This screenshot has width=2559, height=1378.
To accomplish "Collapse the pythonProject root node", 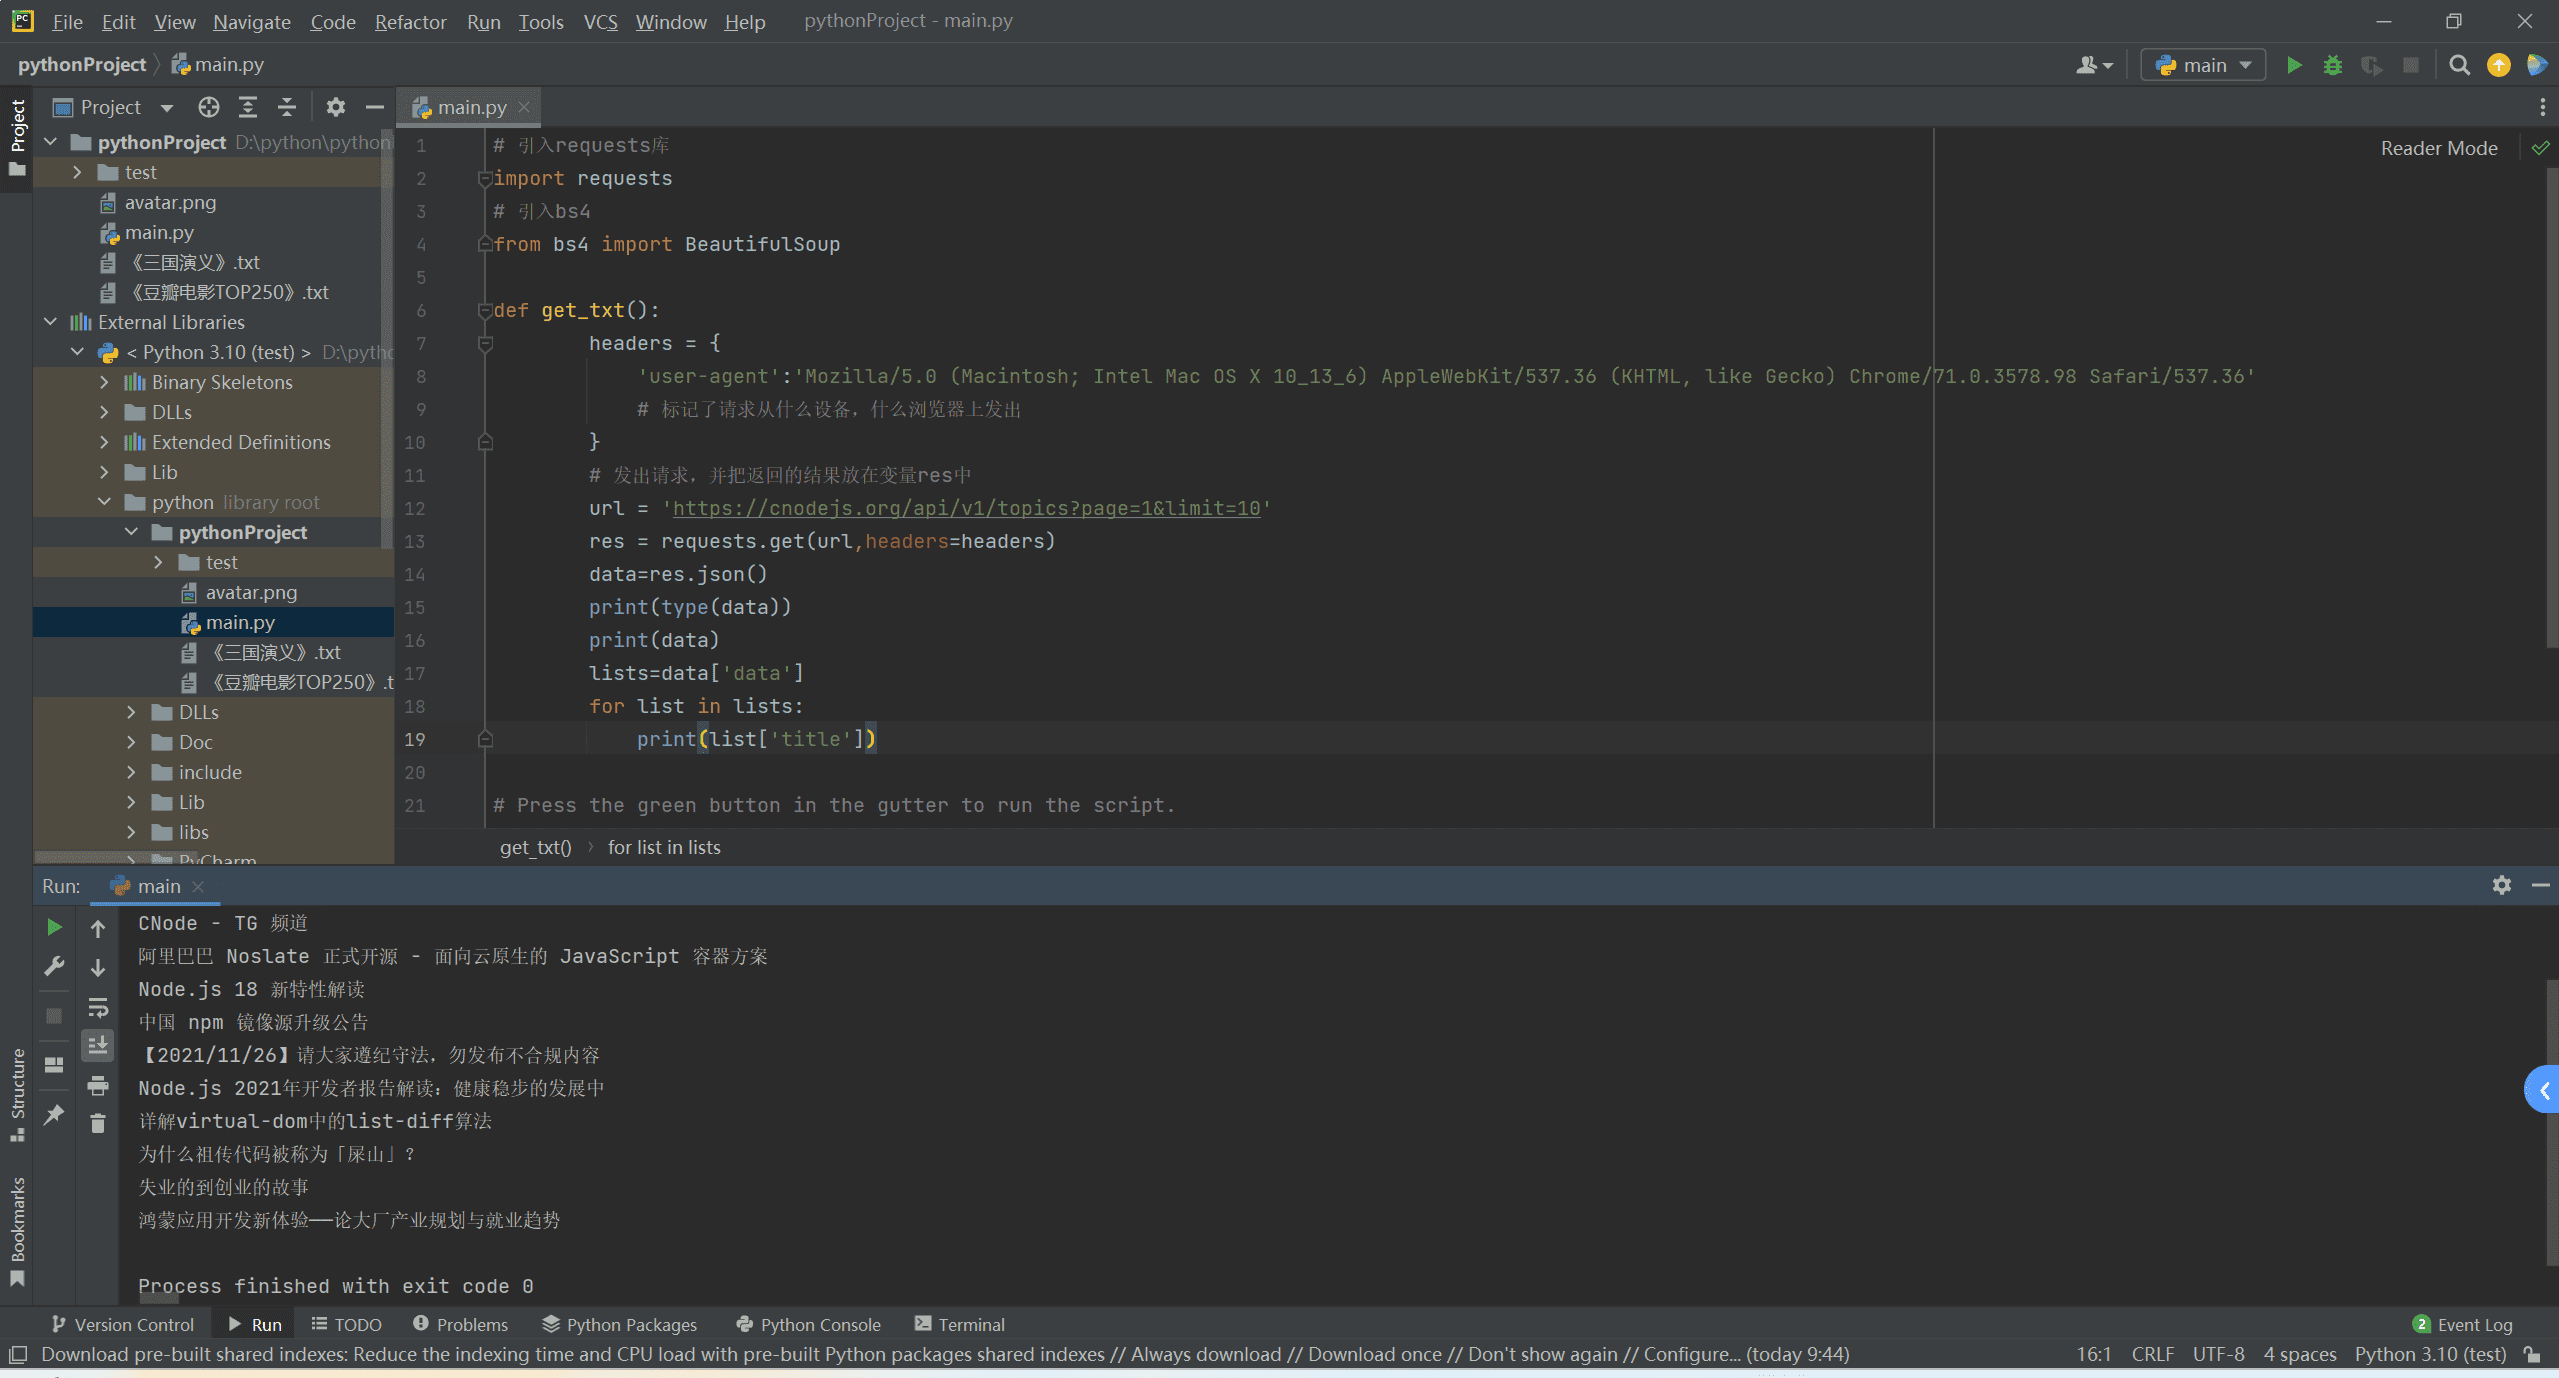I will coord(51,142).
